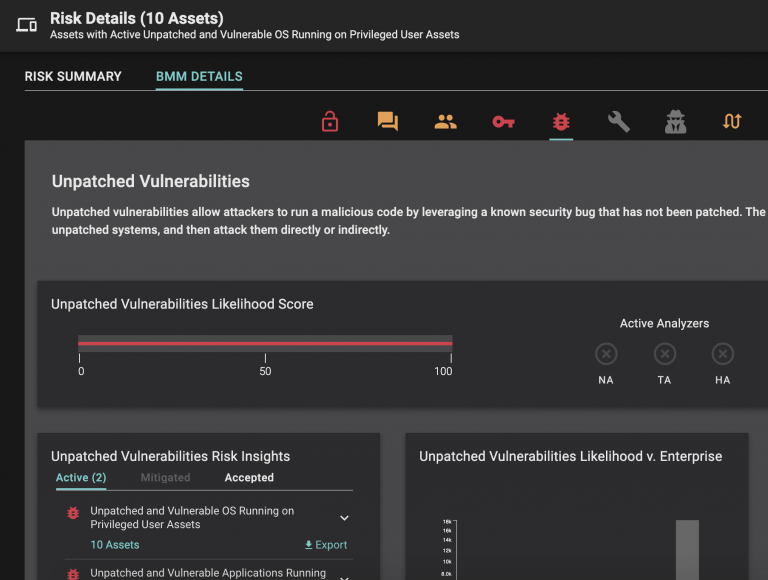The height and width of the screenshot is (580, 768).
Task: Click Export for the OS insight
Action: [x=326, y=545]
